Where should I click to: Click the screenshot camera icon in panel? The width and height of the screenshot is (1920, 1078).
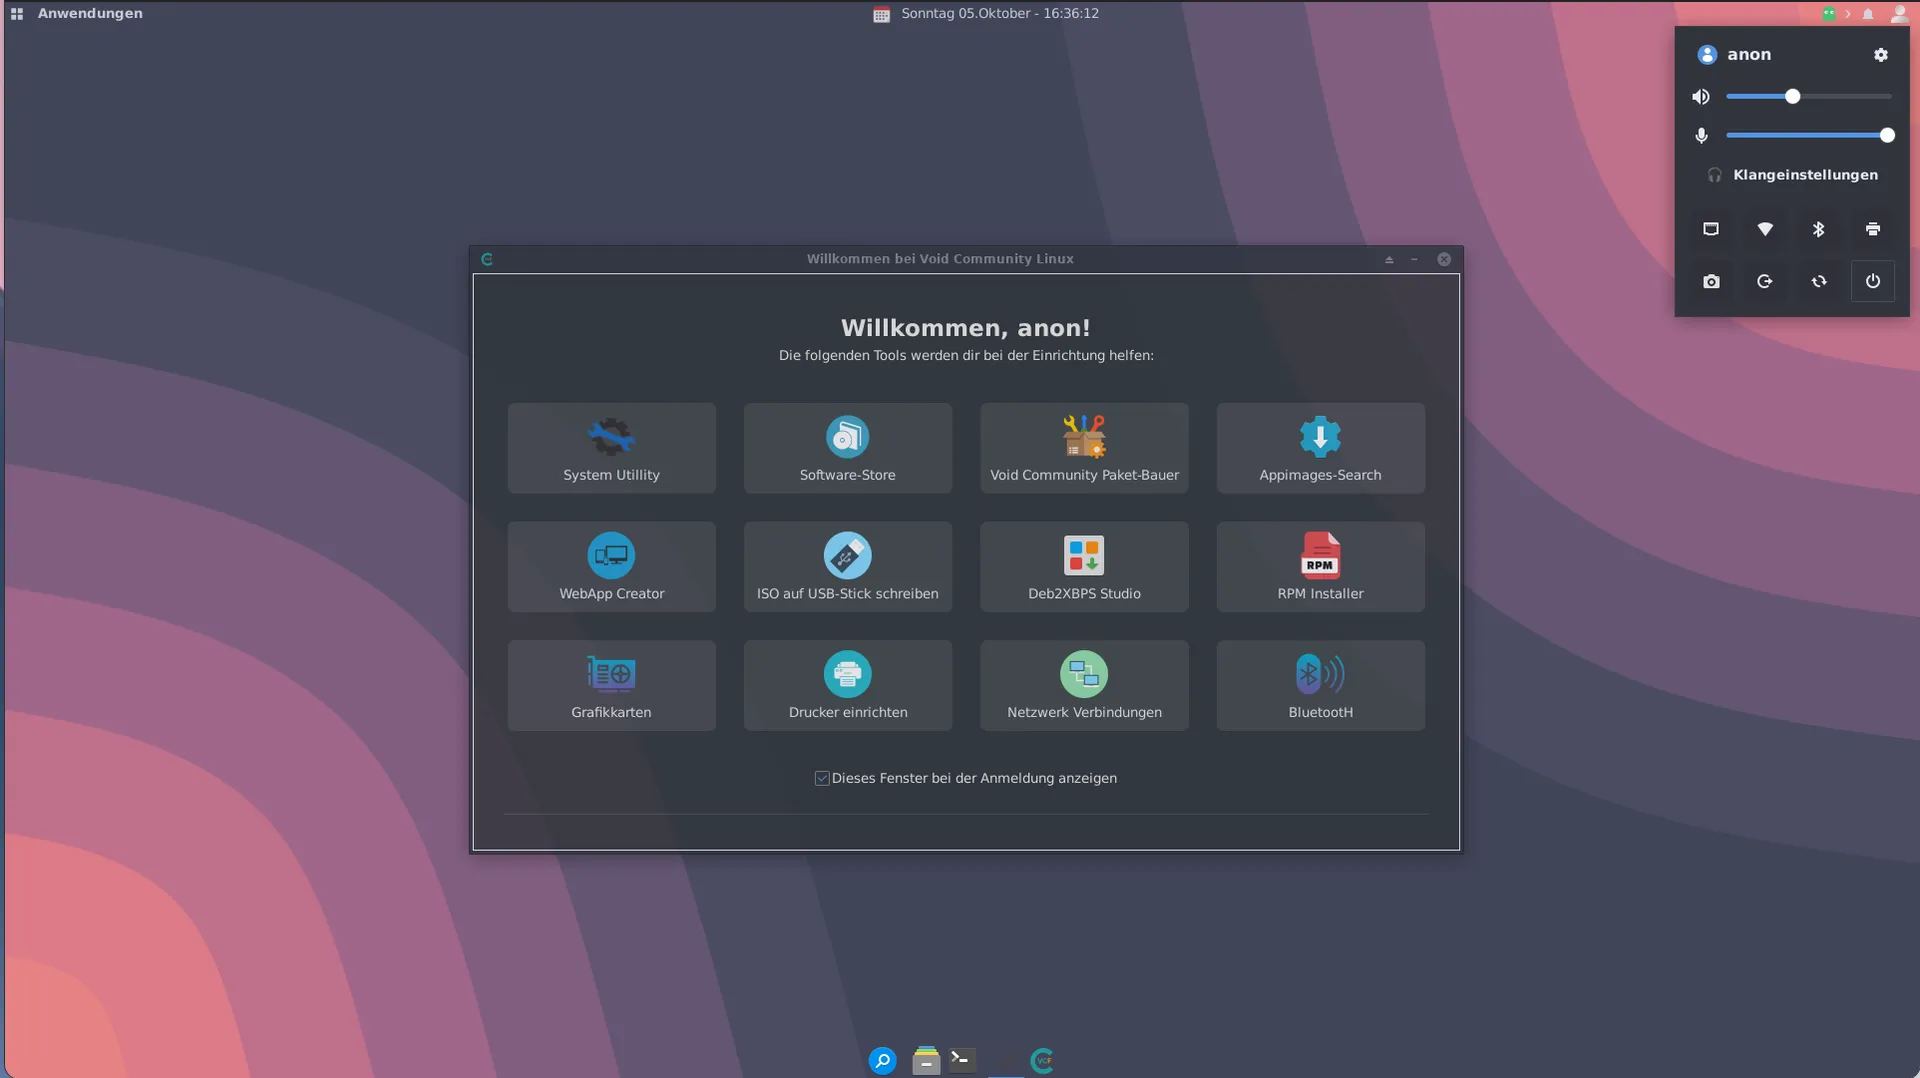(x=1711, y=282)
